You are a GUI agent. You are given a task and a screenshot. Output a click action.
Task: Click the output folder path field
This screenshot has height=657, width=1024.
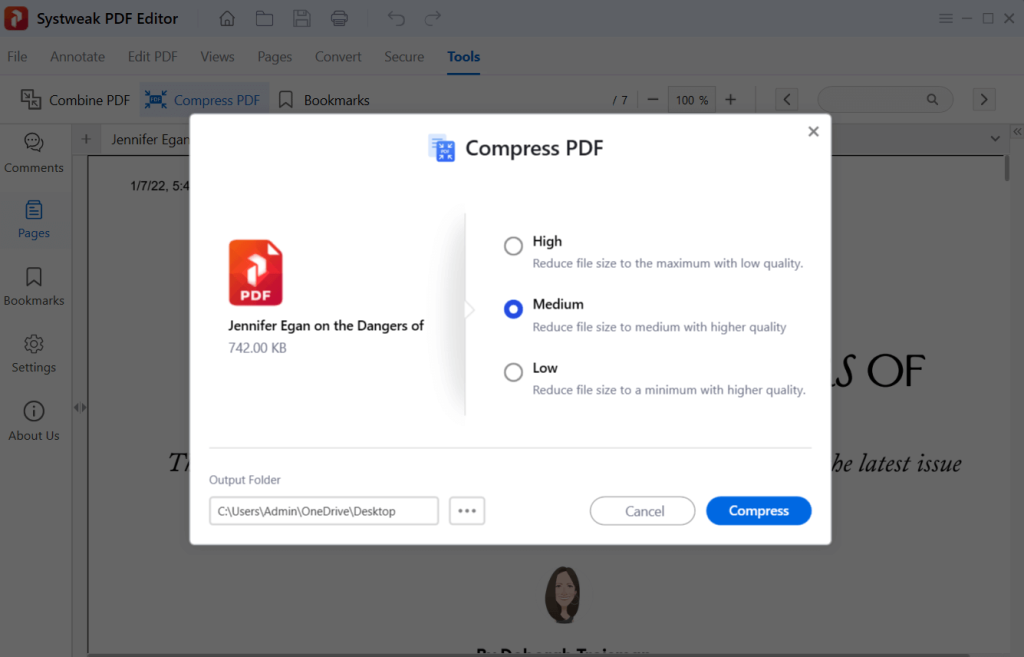(x=323, y=510)
